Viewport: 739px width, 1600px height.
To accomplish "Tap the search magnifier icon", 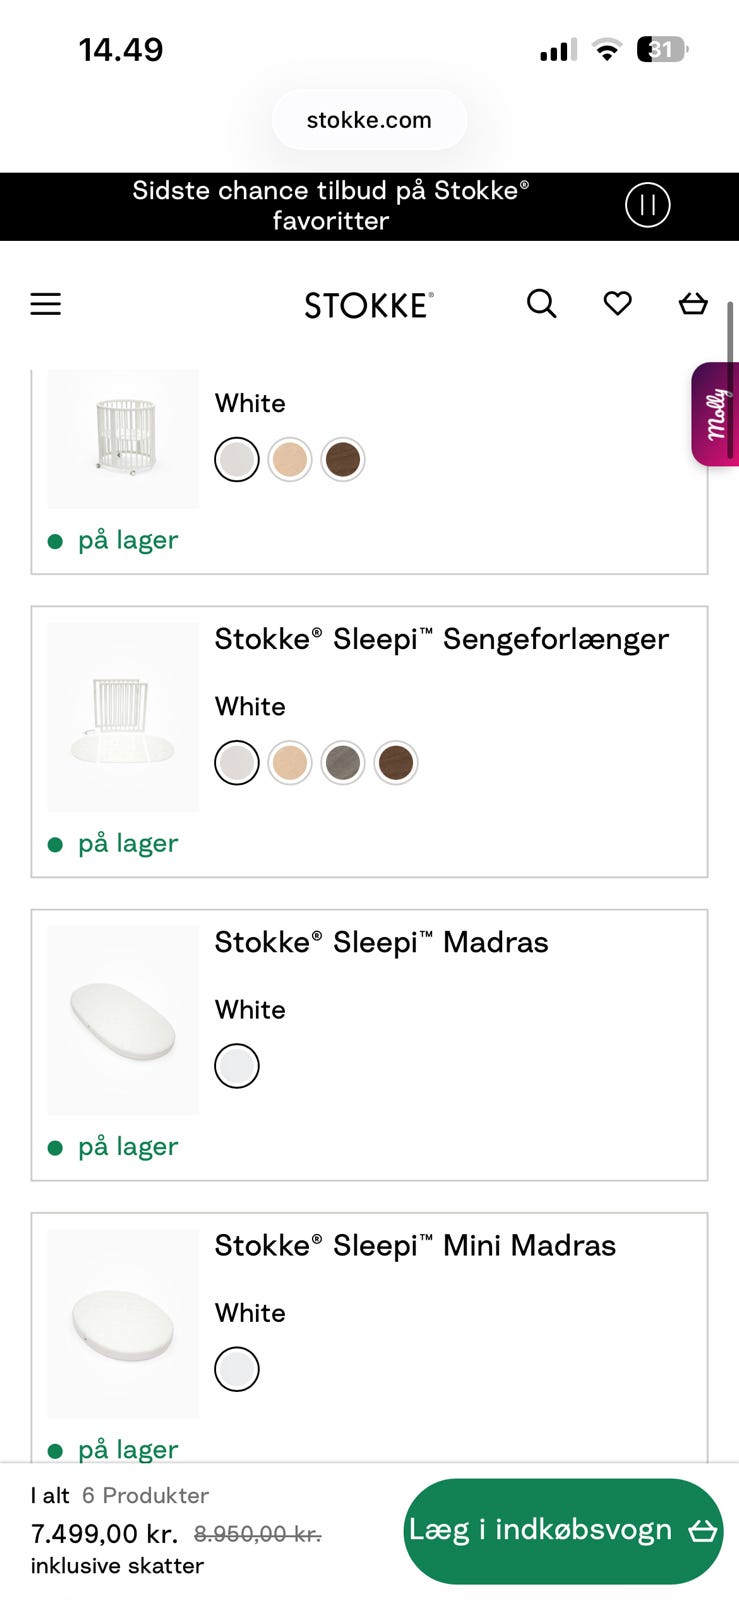I will point(541,303).
